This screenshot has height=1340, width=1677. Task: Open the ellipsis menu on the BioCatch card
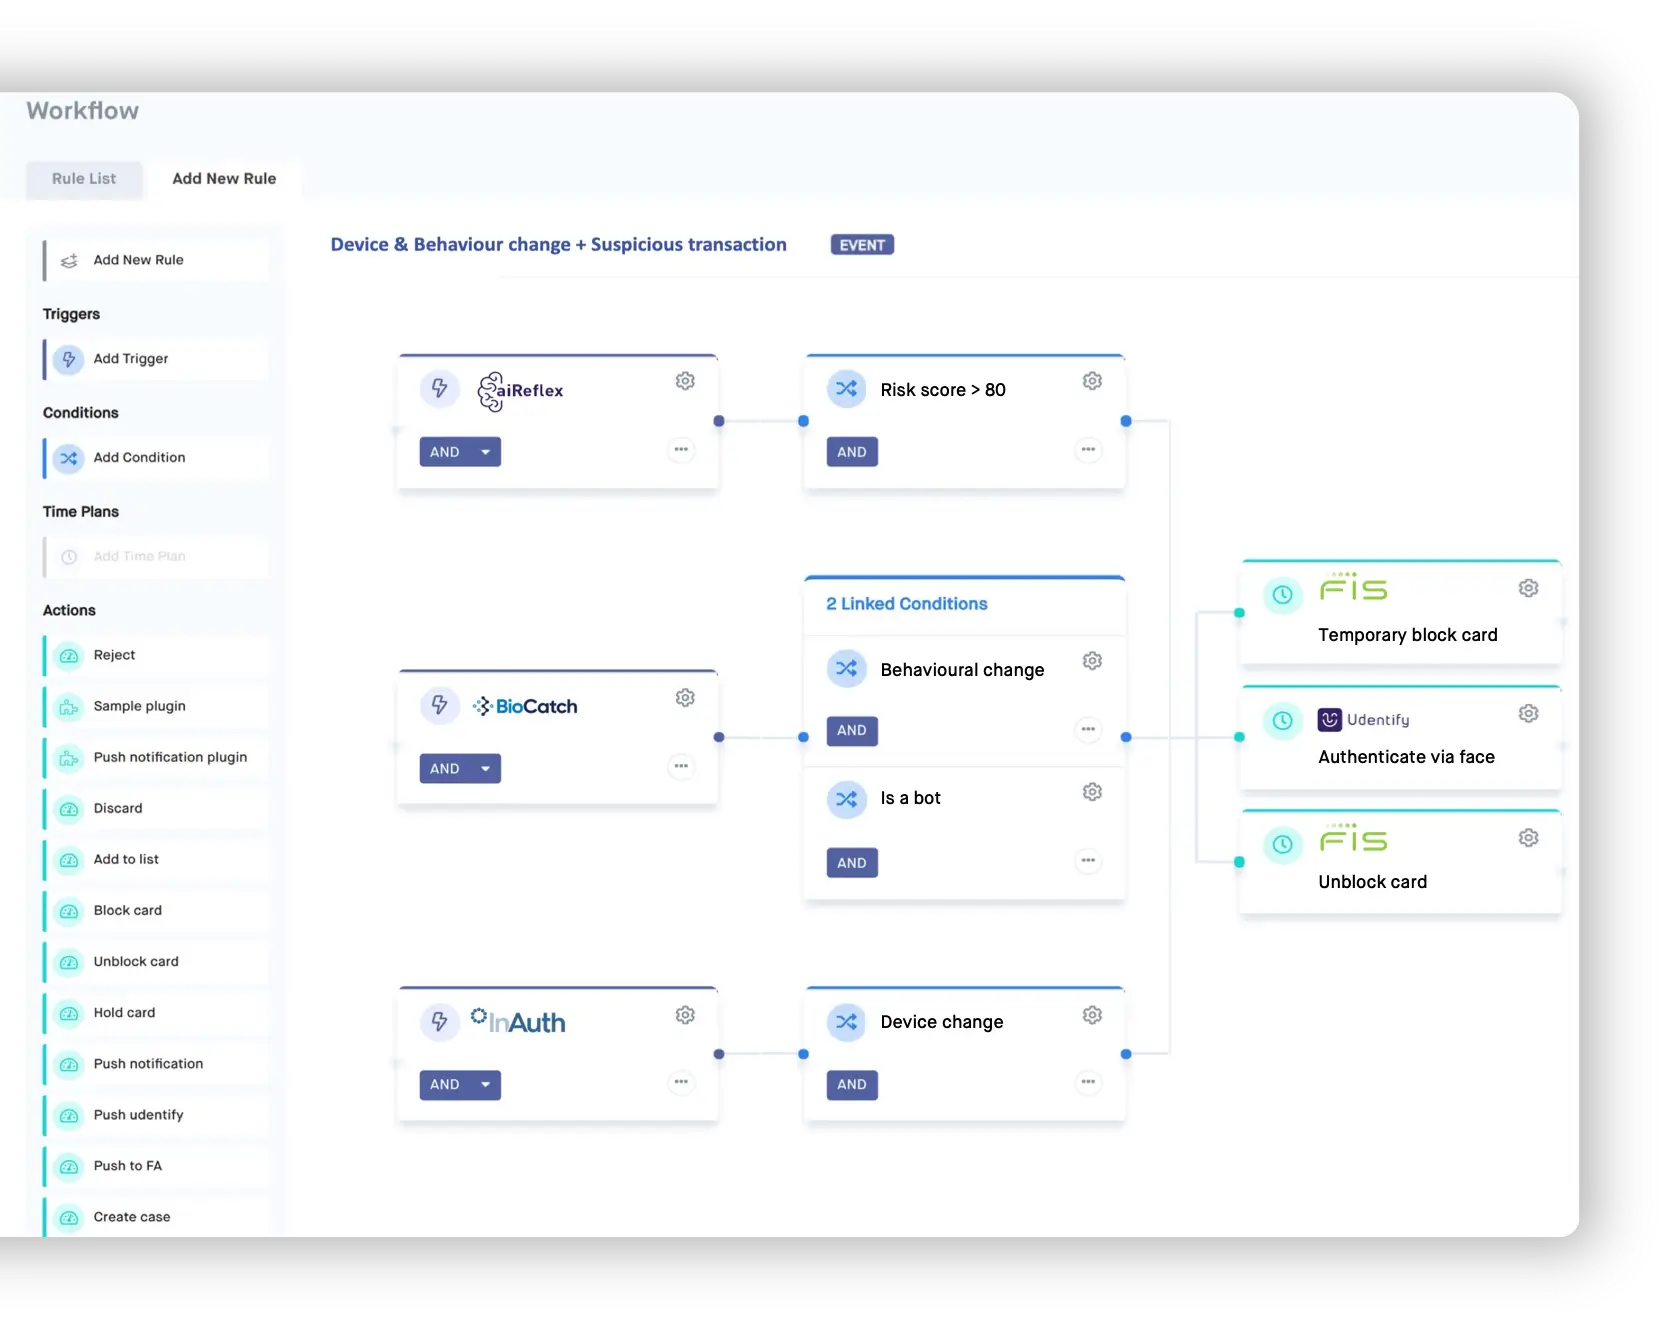(681, 766)
